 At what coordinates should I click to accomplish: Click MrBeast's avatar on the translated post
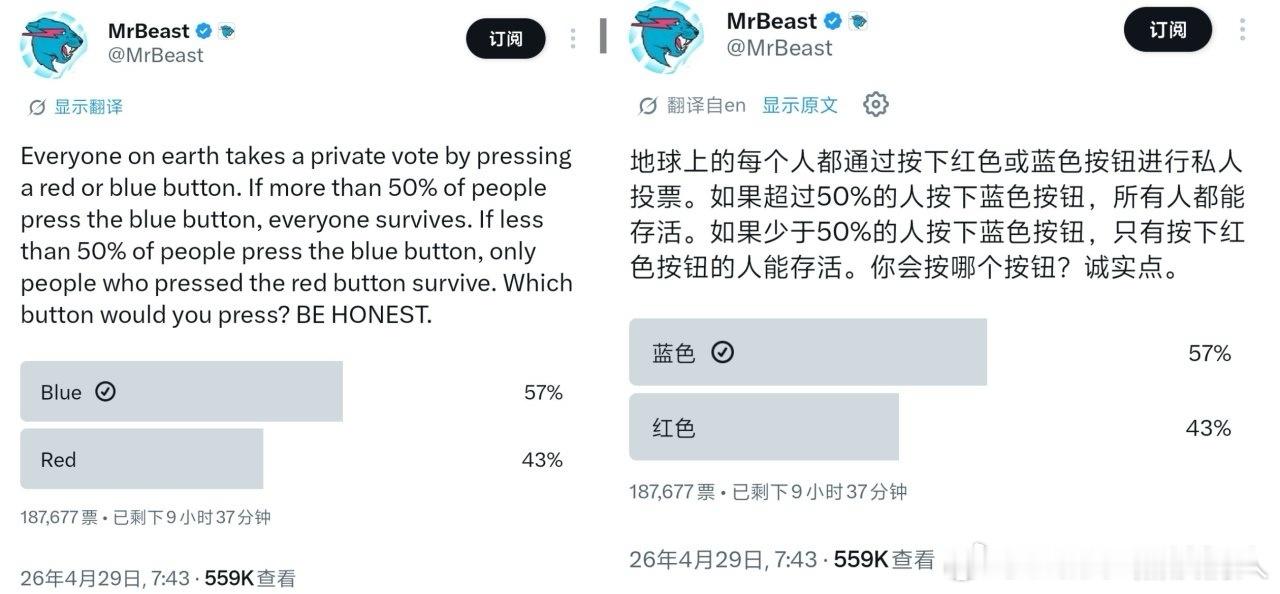click(665, 38)
